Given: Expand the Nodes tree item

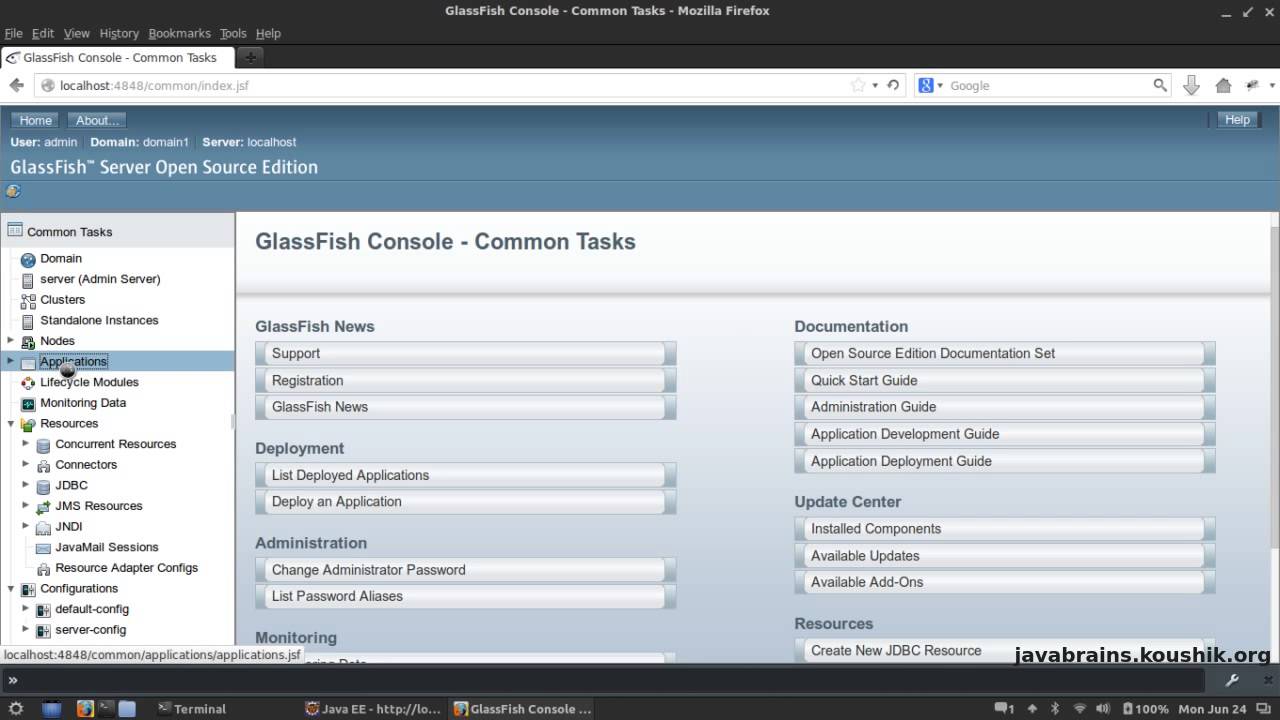Looking at the screenshot, I should [x=11, y=341].
